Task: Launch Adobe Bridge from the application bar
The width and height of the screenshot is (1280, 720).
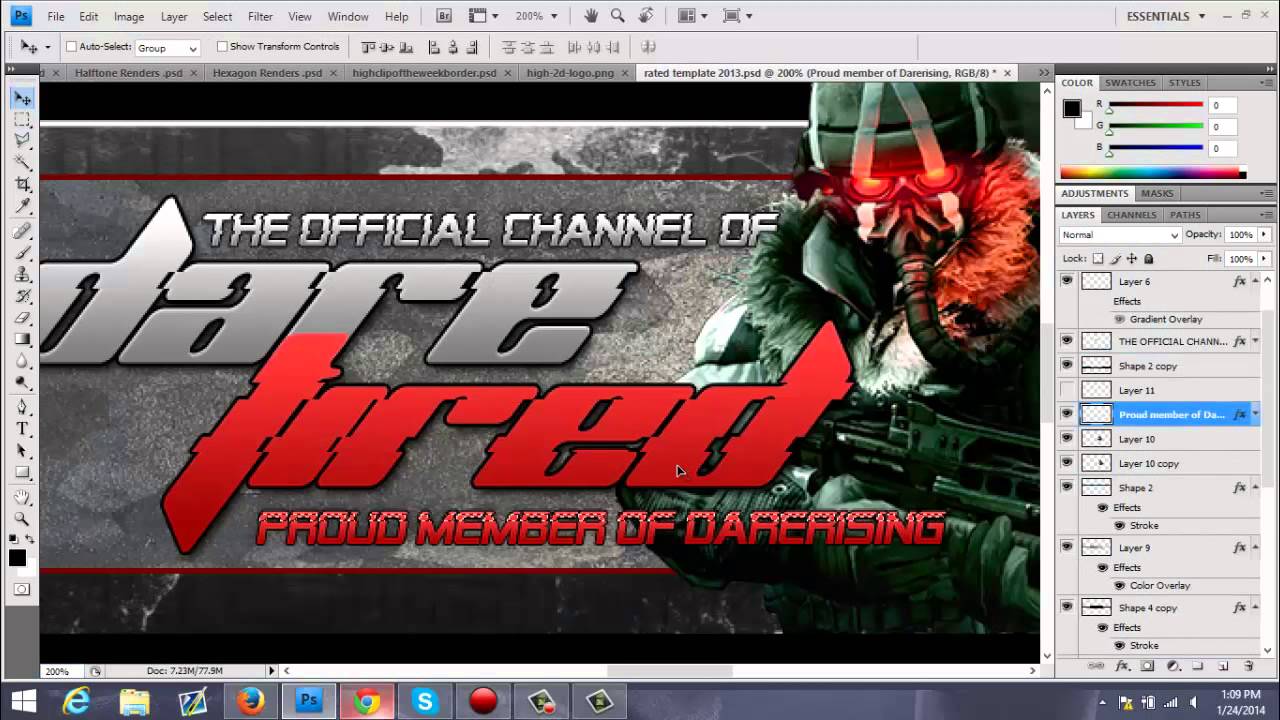Action: tap(445, 16)
